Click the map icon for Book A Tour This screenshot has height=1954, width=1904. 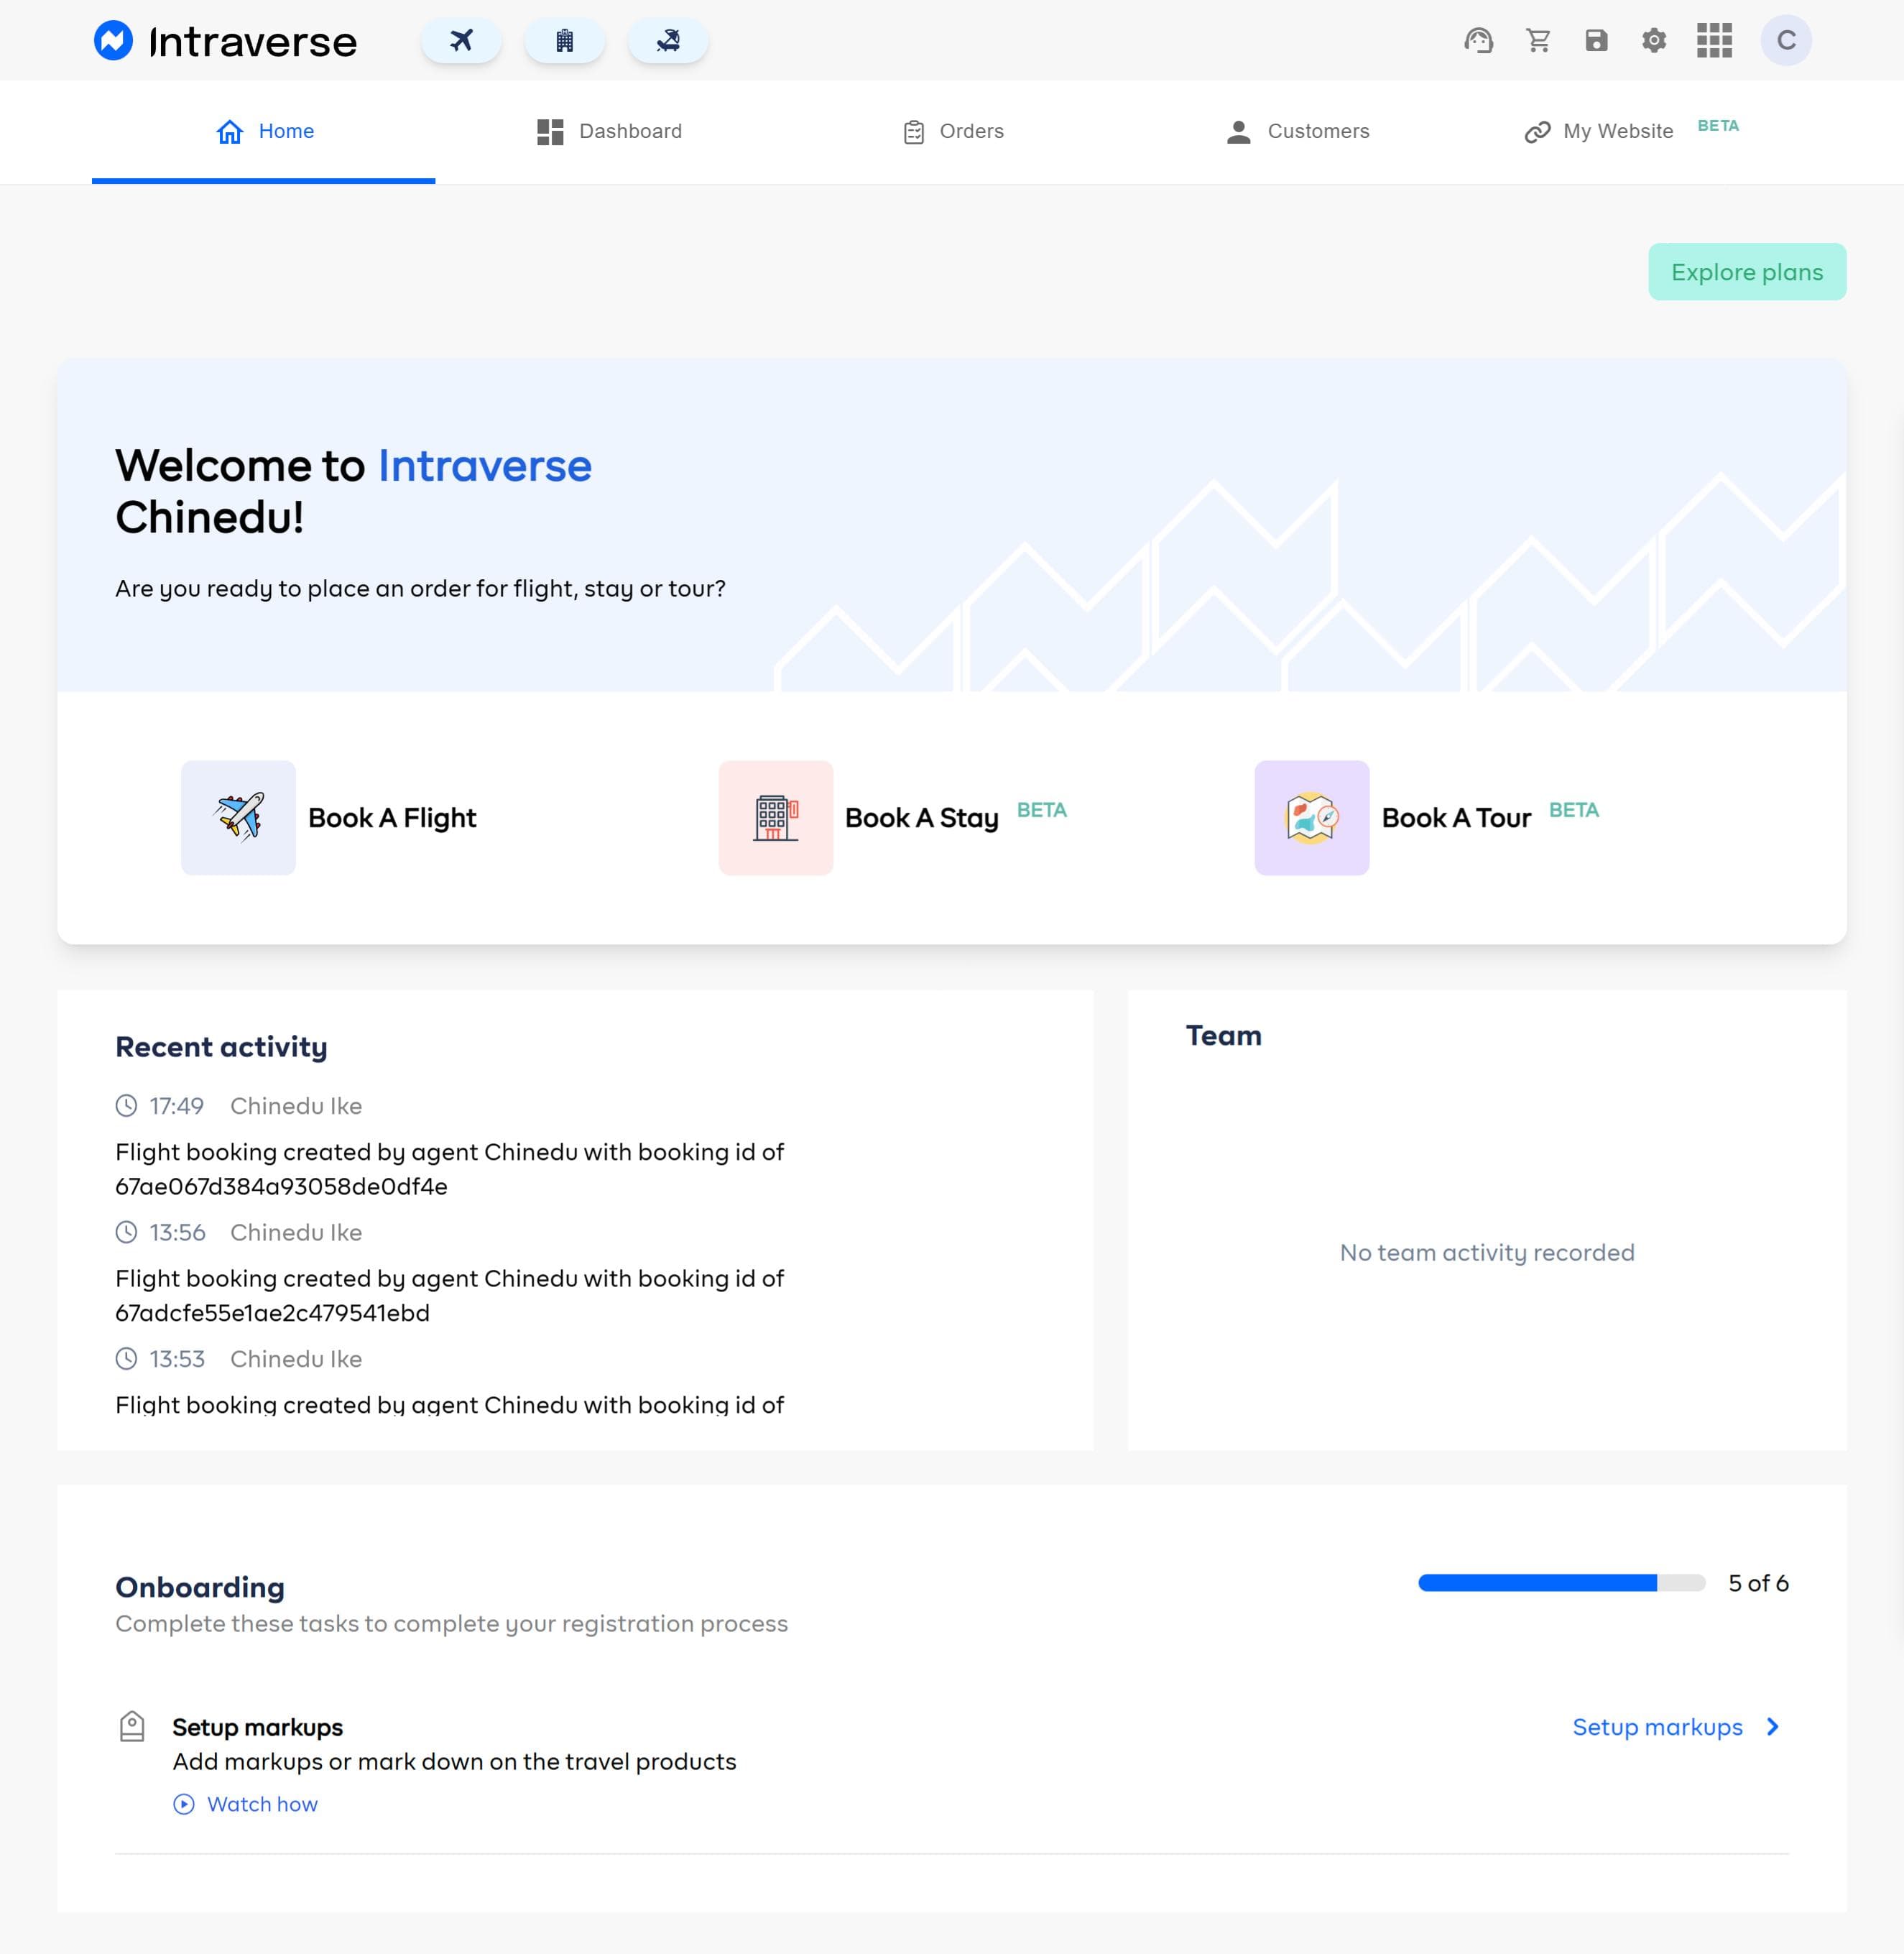pyautogui.click(x=1312, y=817)
